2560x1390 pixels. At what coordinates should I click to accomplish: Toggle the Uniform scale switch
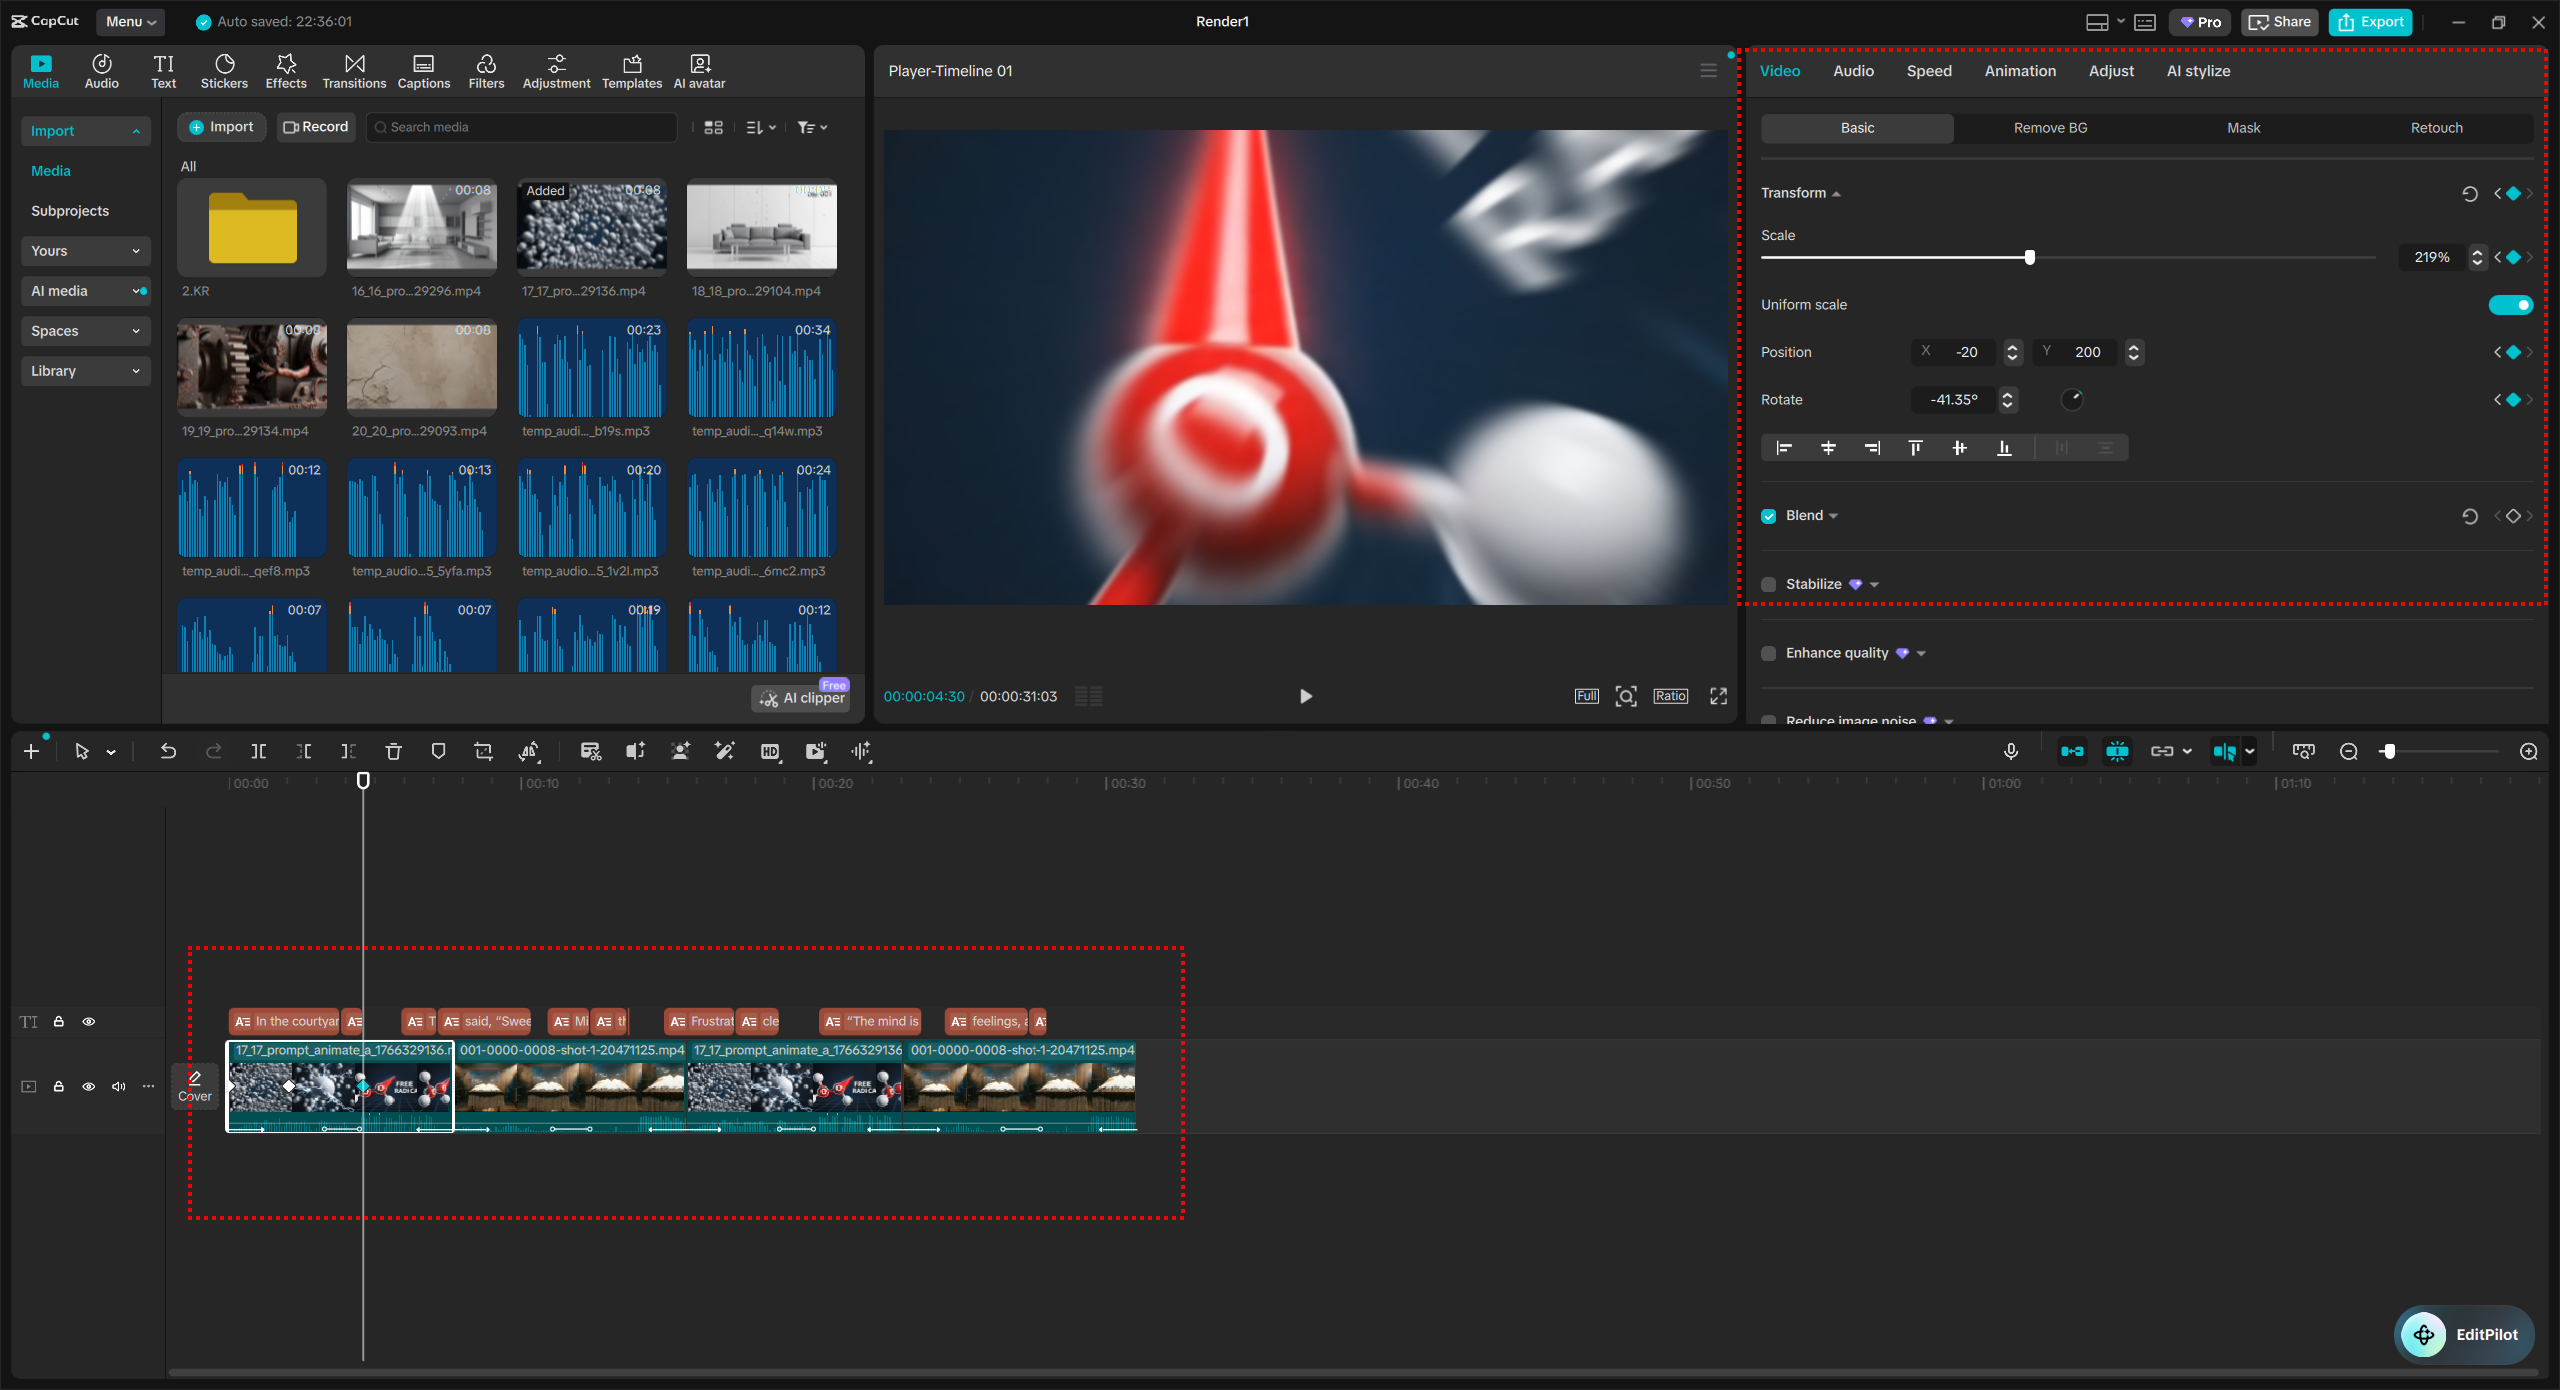click(2510, 305)
